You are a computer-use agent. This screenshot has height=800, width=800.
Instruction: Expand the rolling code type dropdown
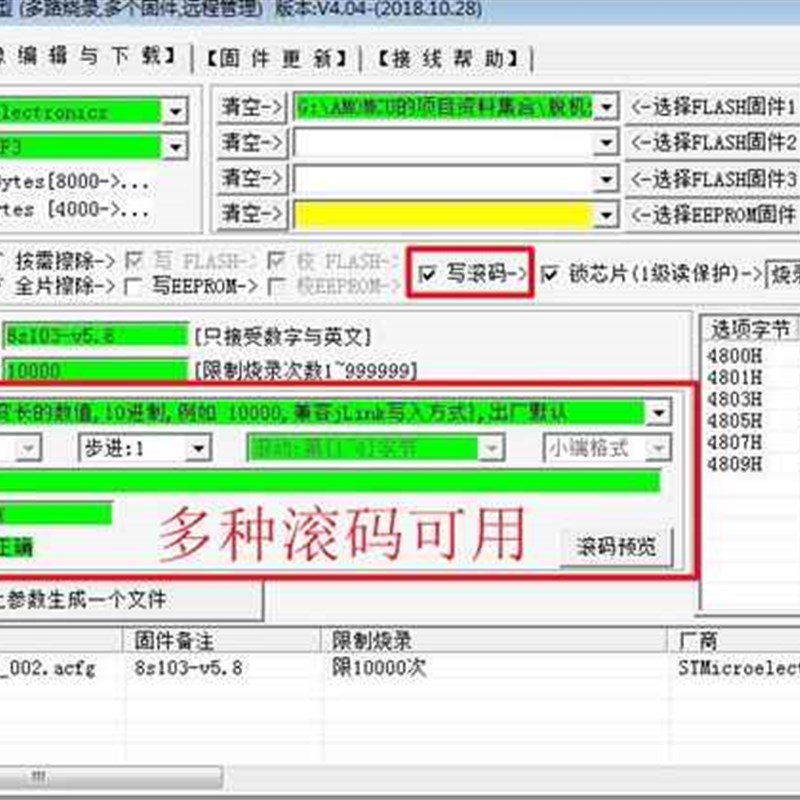click(x=658, y=412)
